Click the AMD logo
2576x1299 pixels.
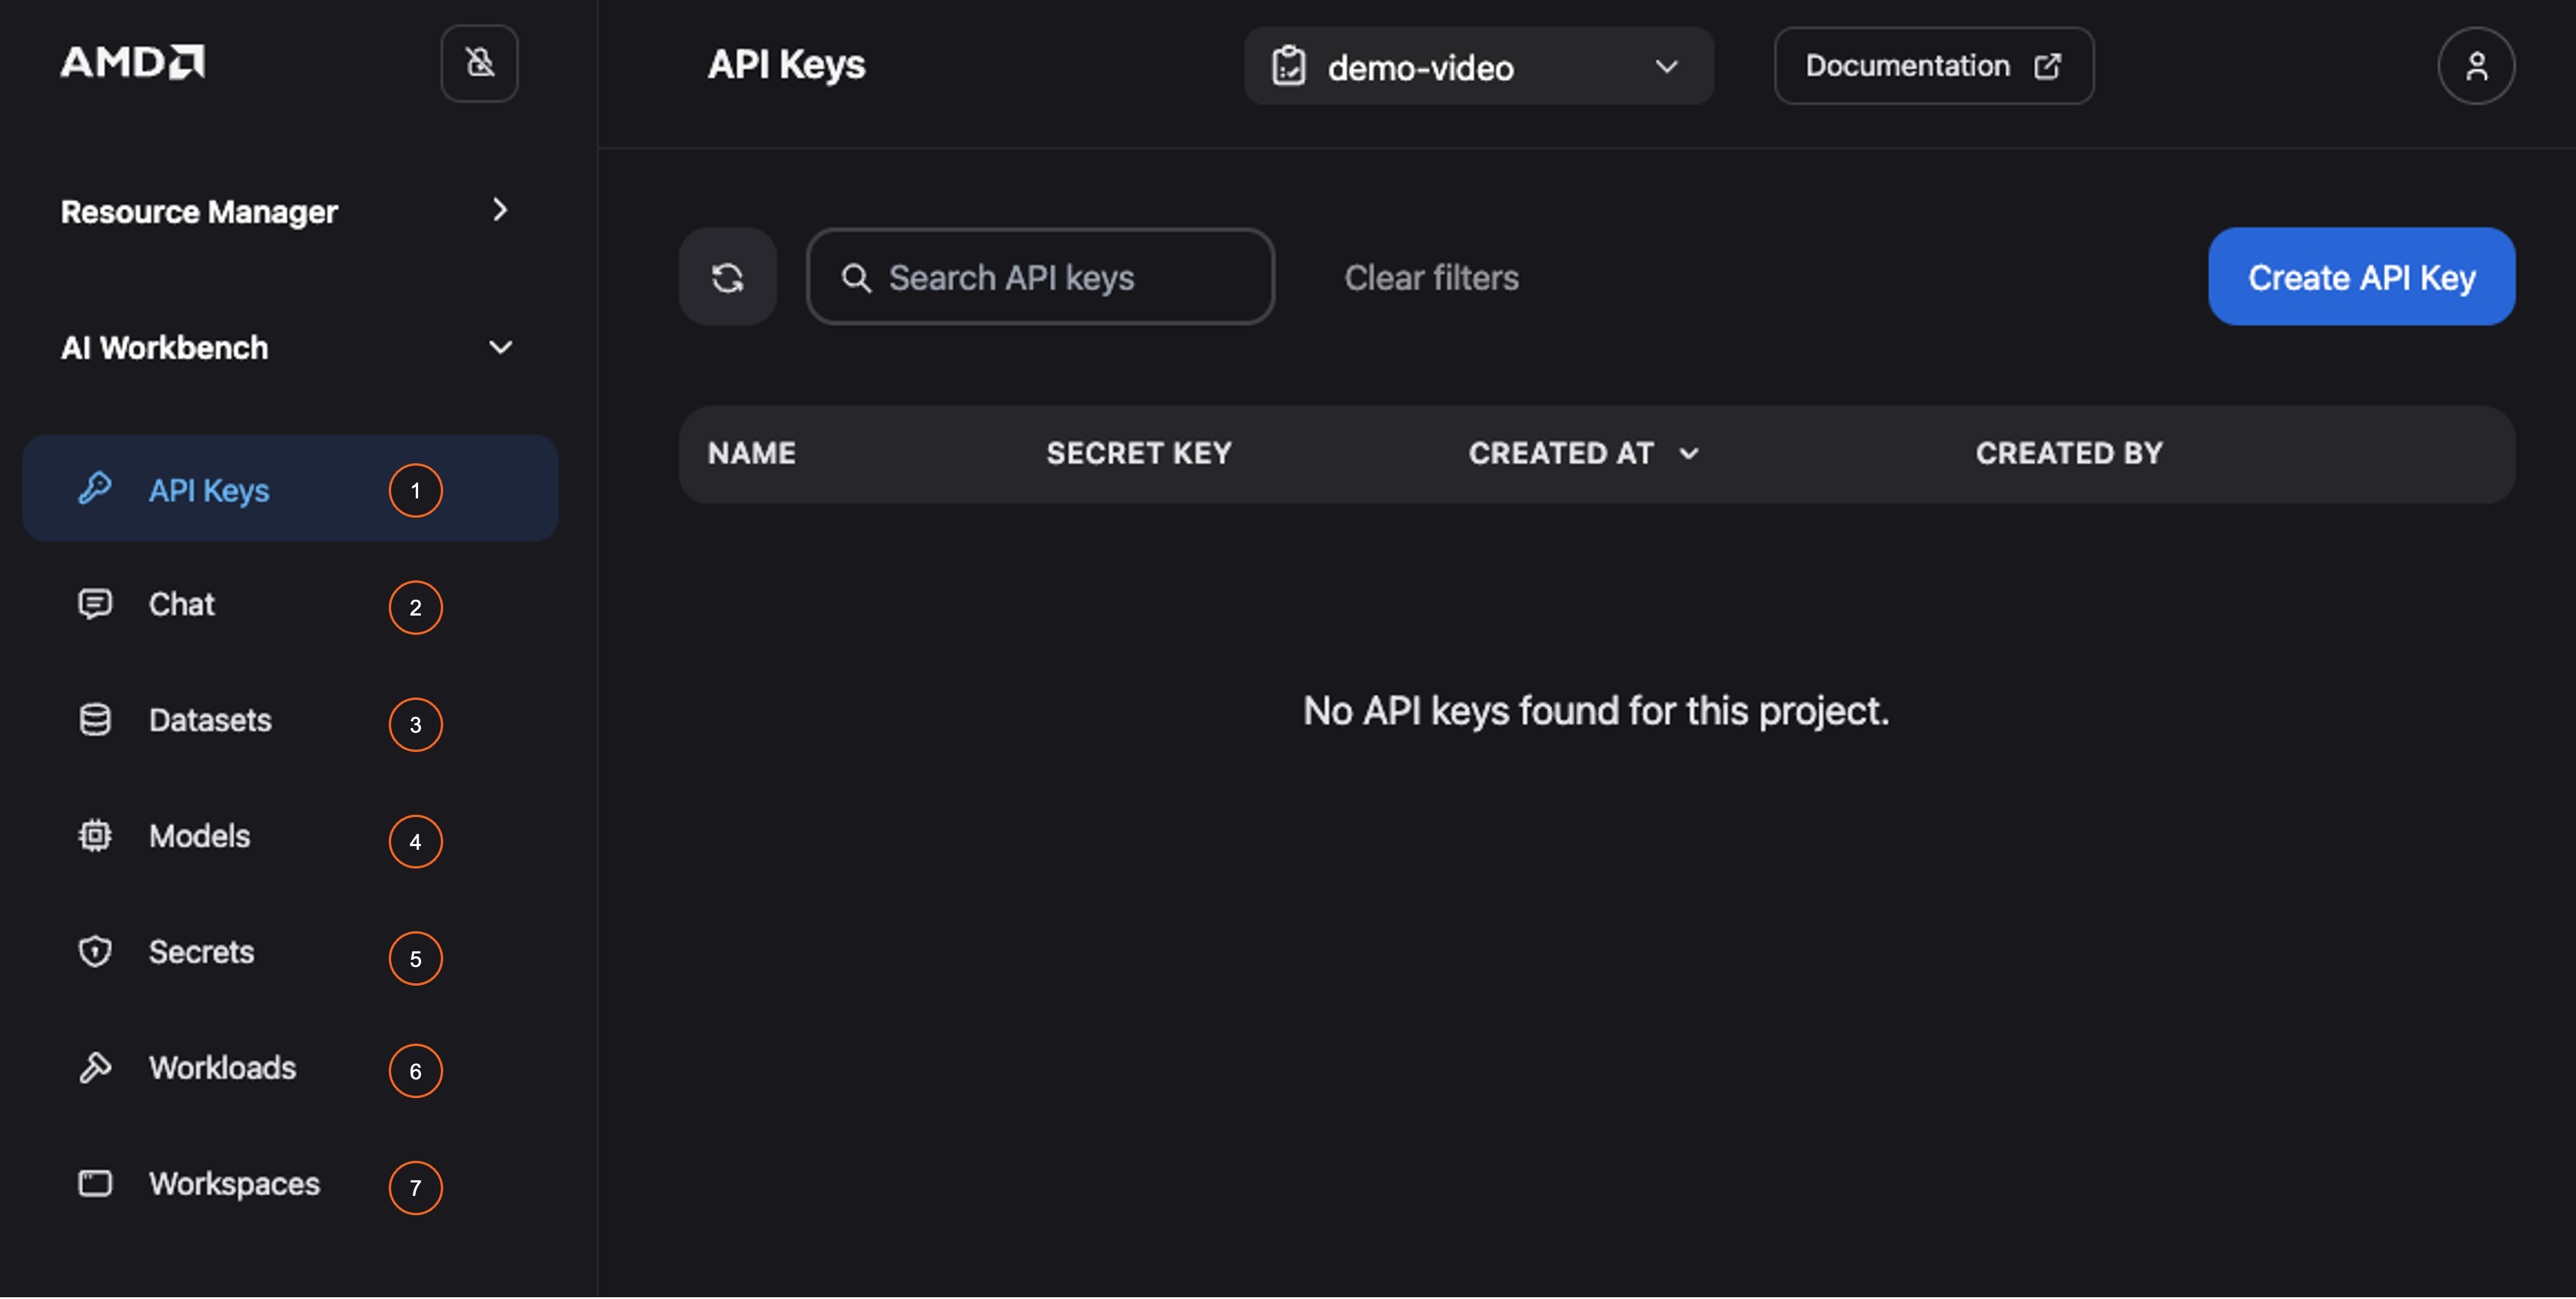tap(133, 63)
